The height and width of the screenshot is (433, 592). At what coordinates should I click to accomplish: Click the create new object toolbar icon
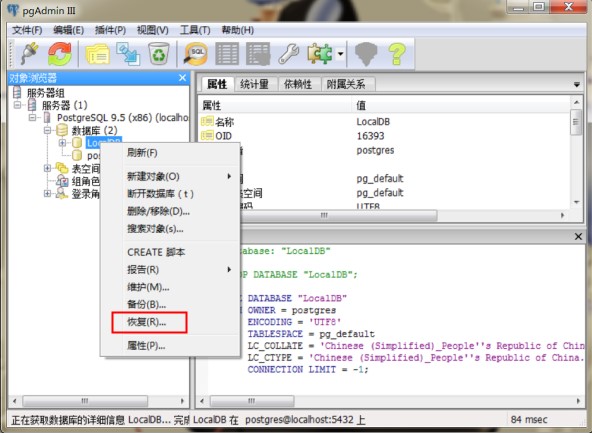coord(128,54)
